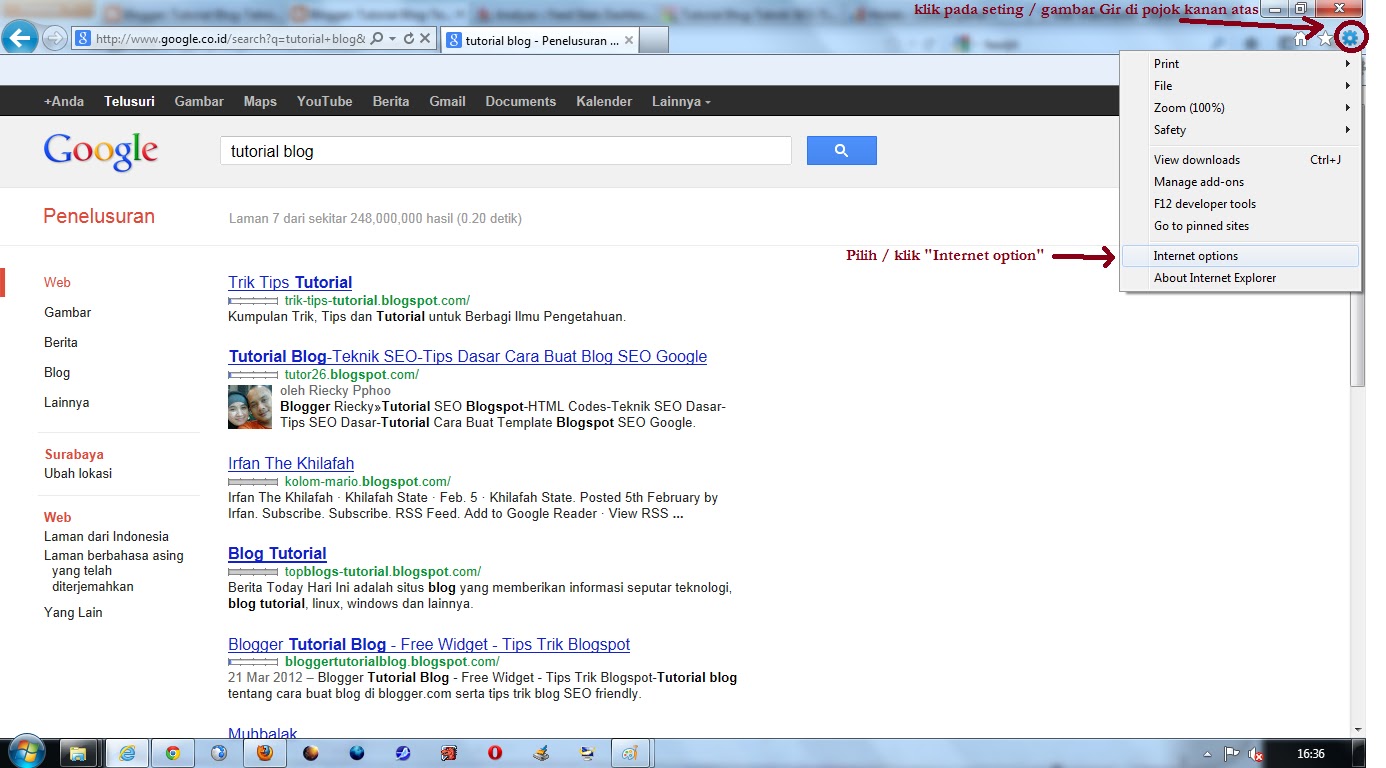
Task: Select Web in left sidebar
Action: coord(57,282)
